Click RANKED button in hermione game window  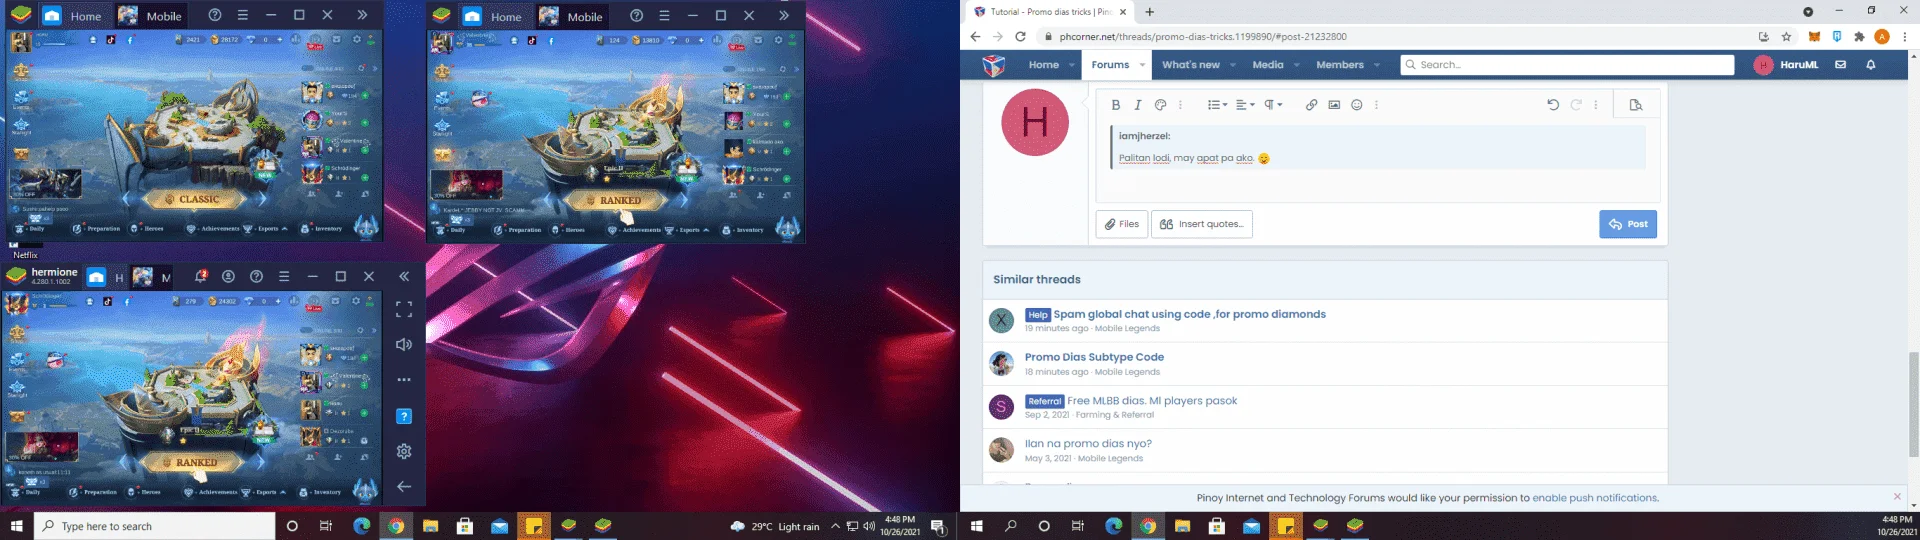coord(196,462)
